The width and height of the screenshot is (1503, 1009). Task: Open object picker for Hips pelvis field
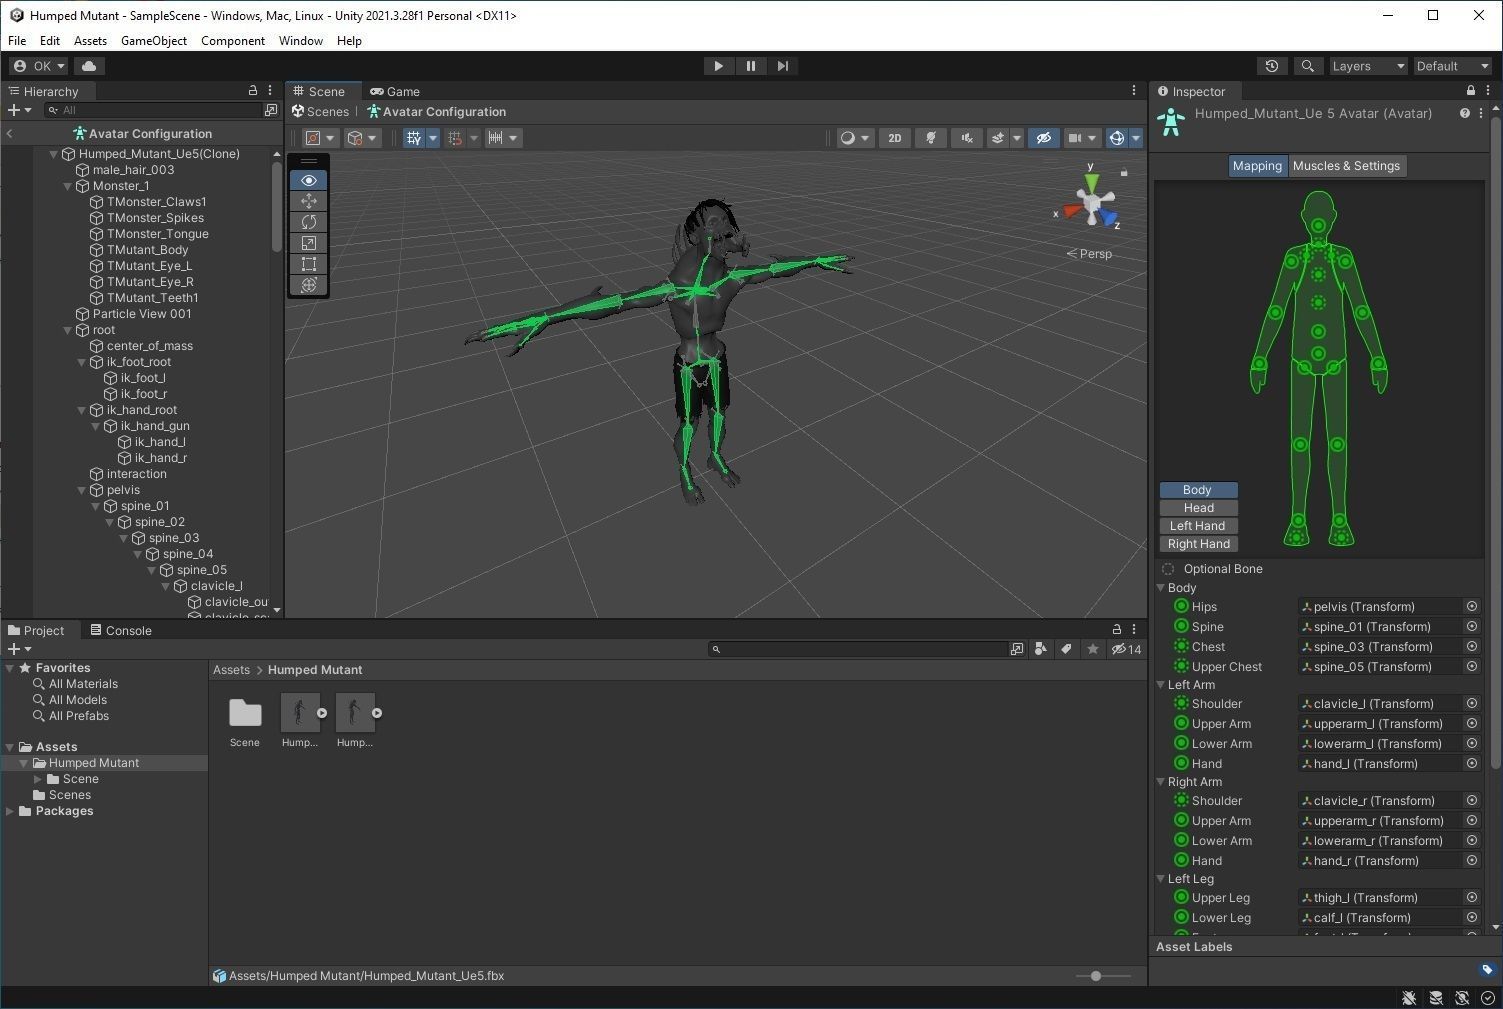[x=1472, y=607]
